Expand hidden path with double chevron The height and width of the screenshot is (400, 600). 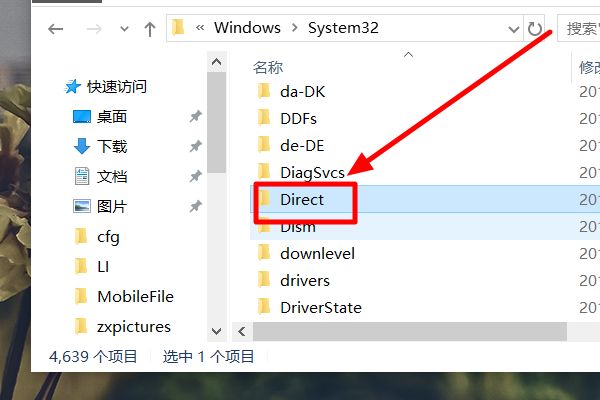pyautogui.click(x=200, y=28)
